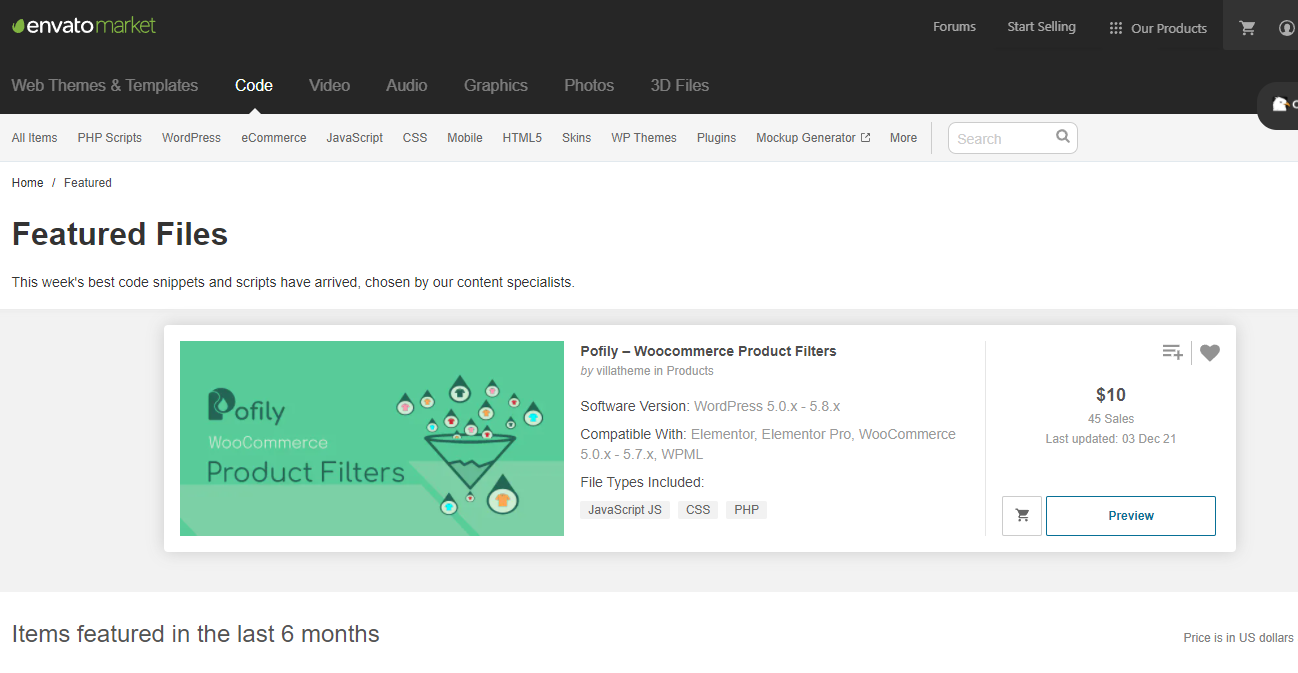Add Pofily to collection icon
The image size is (1298, 673).
pos(1173,352)
